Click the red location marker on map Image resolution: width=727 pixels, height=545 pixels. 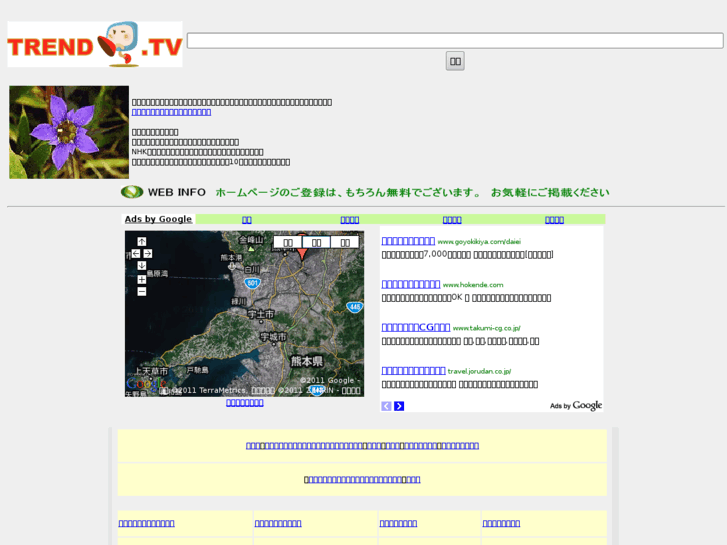pos(302,254)
